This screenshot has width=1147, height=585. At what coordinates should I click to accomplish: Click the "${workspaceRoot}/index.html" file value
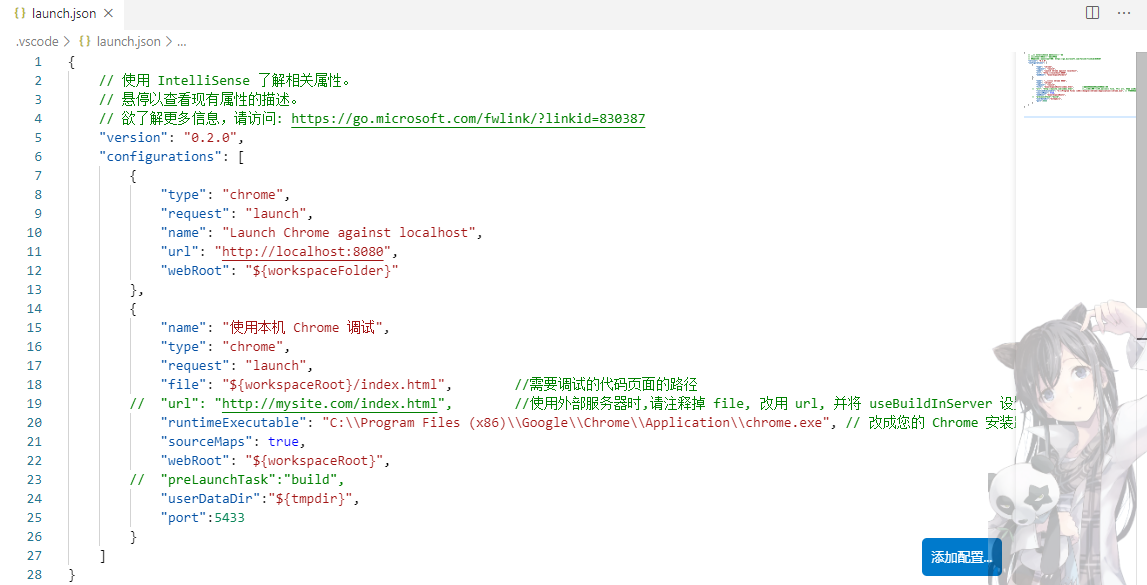pos(334,385)
